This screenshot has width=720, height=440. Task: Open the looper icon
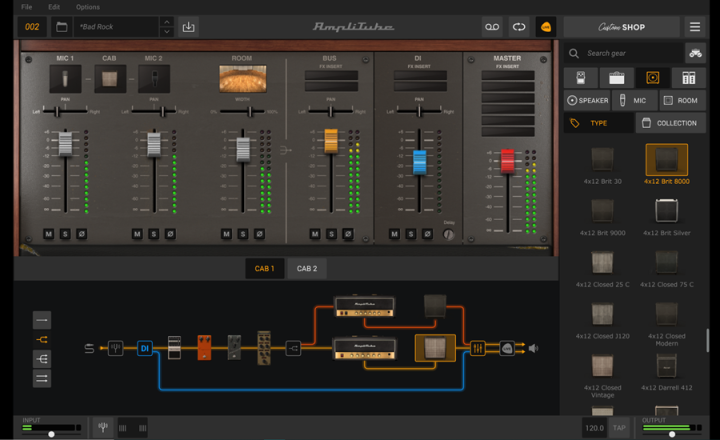click(519, 27)
